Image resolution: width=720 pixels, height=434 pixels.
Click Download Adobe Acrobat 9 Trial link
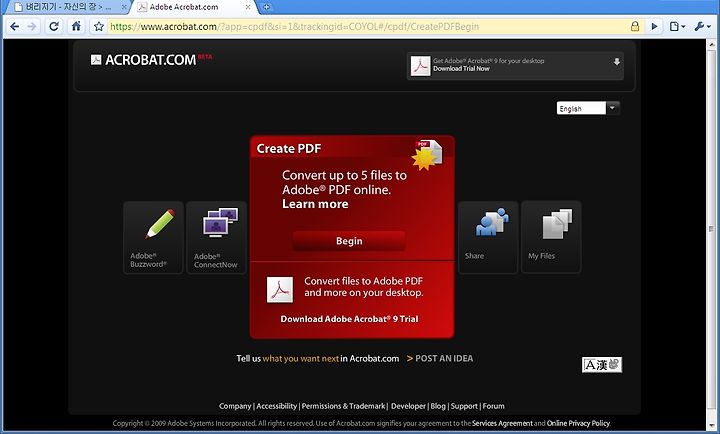(349, 319)
